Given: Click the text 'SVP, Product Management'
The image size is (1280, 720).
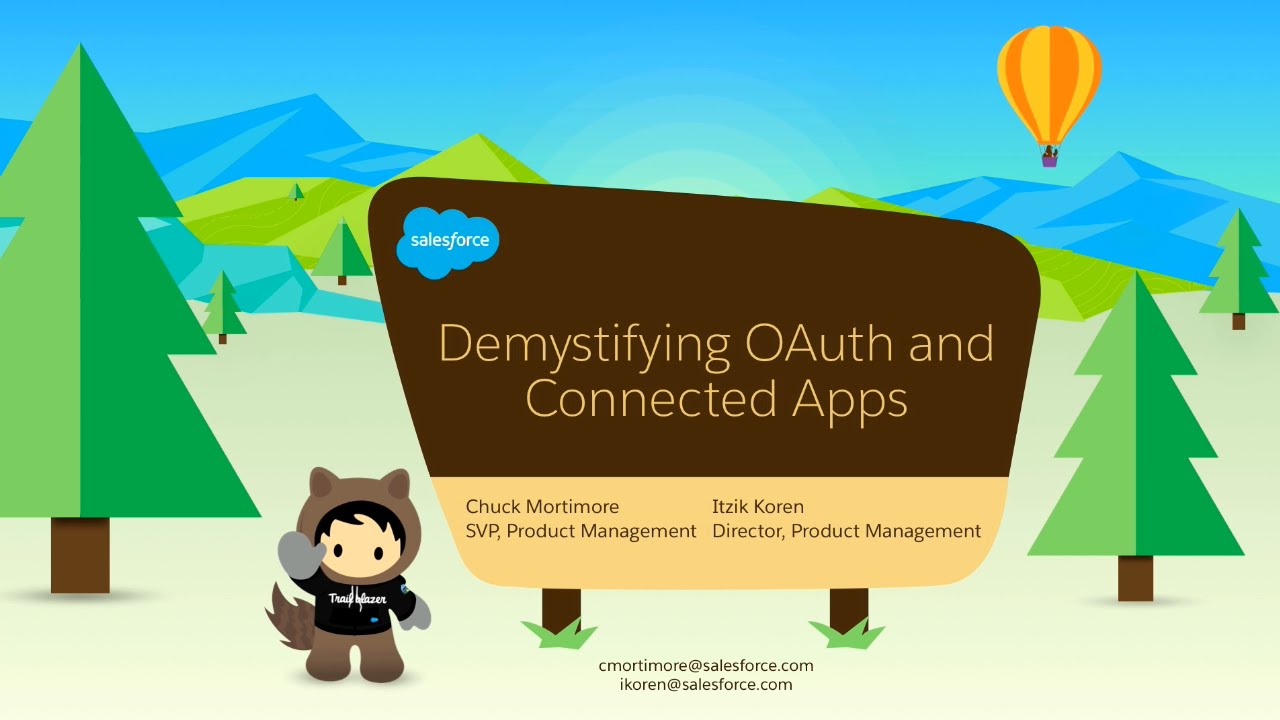Looking at the screenshot, I should 581,531.
